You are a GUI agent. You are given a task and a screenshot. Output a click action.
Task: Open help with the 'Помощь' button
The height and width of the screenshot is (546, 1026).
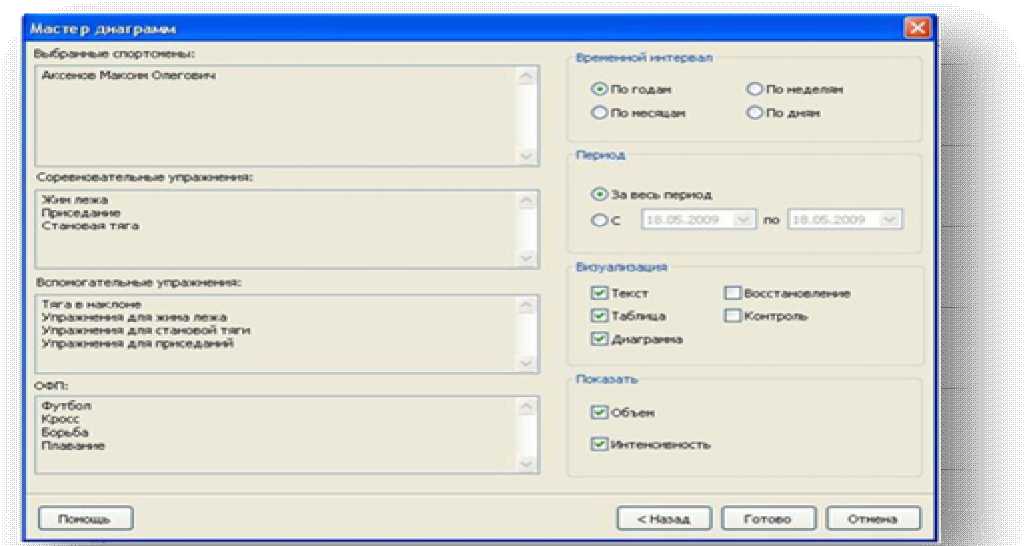85,519
